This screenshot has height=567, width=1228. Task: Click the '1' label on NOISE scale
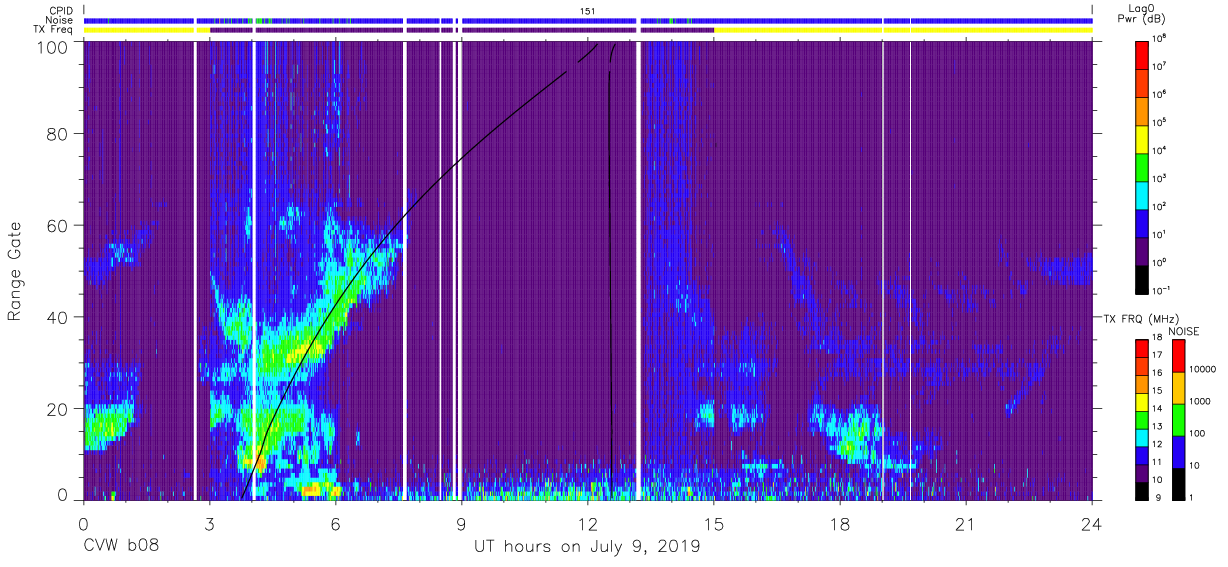[1193, 497]
